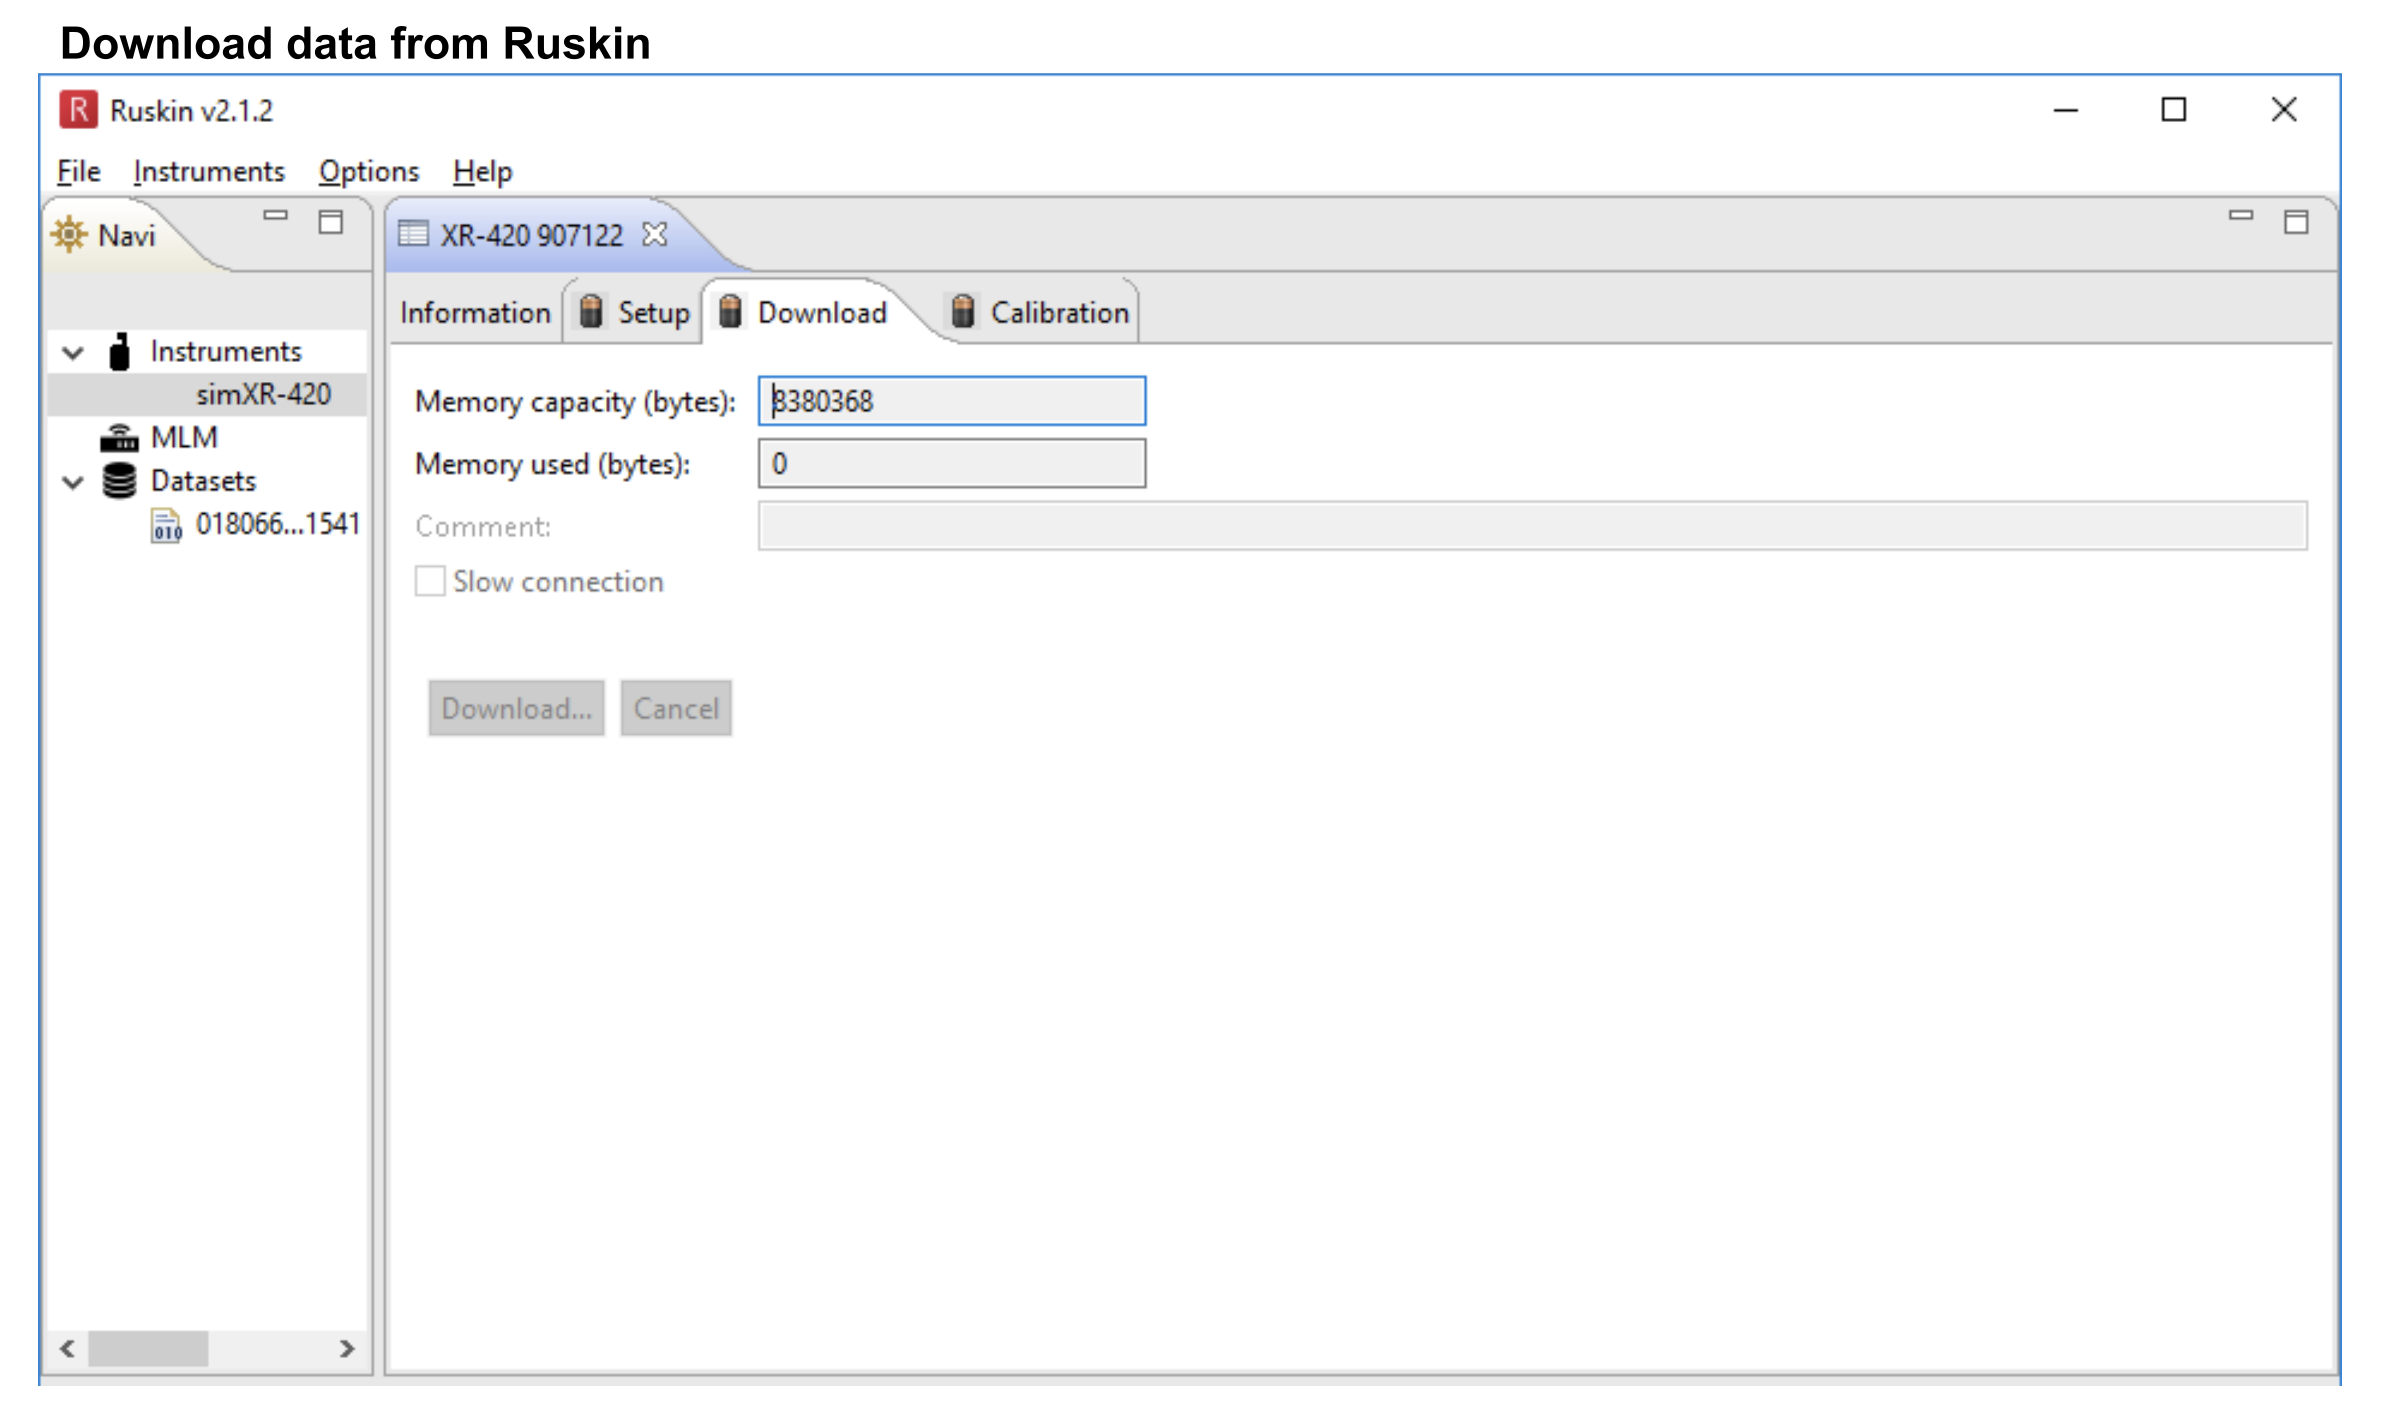Switch to the Setup tab

(x=635, y=313)
